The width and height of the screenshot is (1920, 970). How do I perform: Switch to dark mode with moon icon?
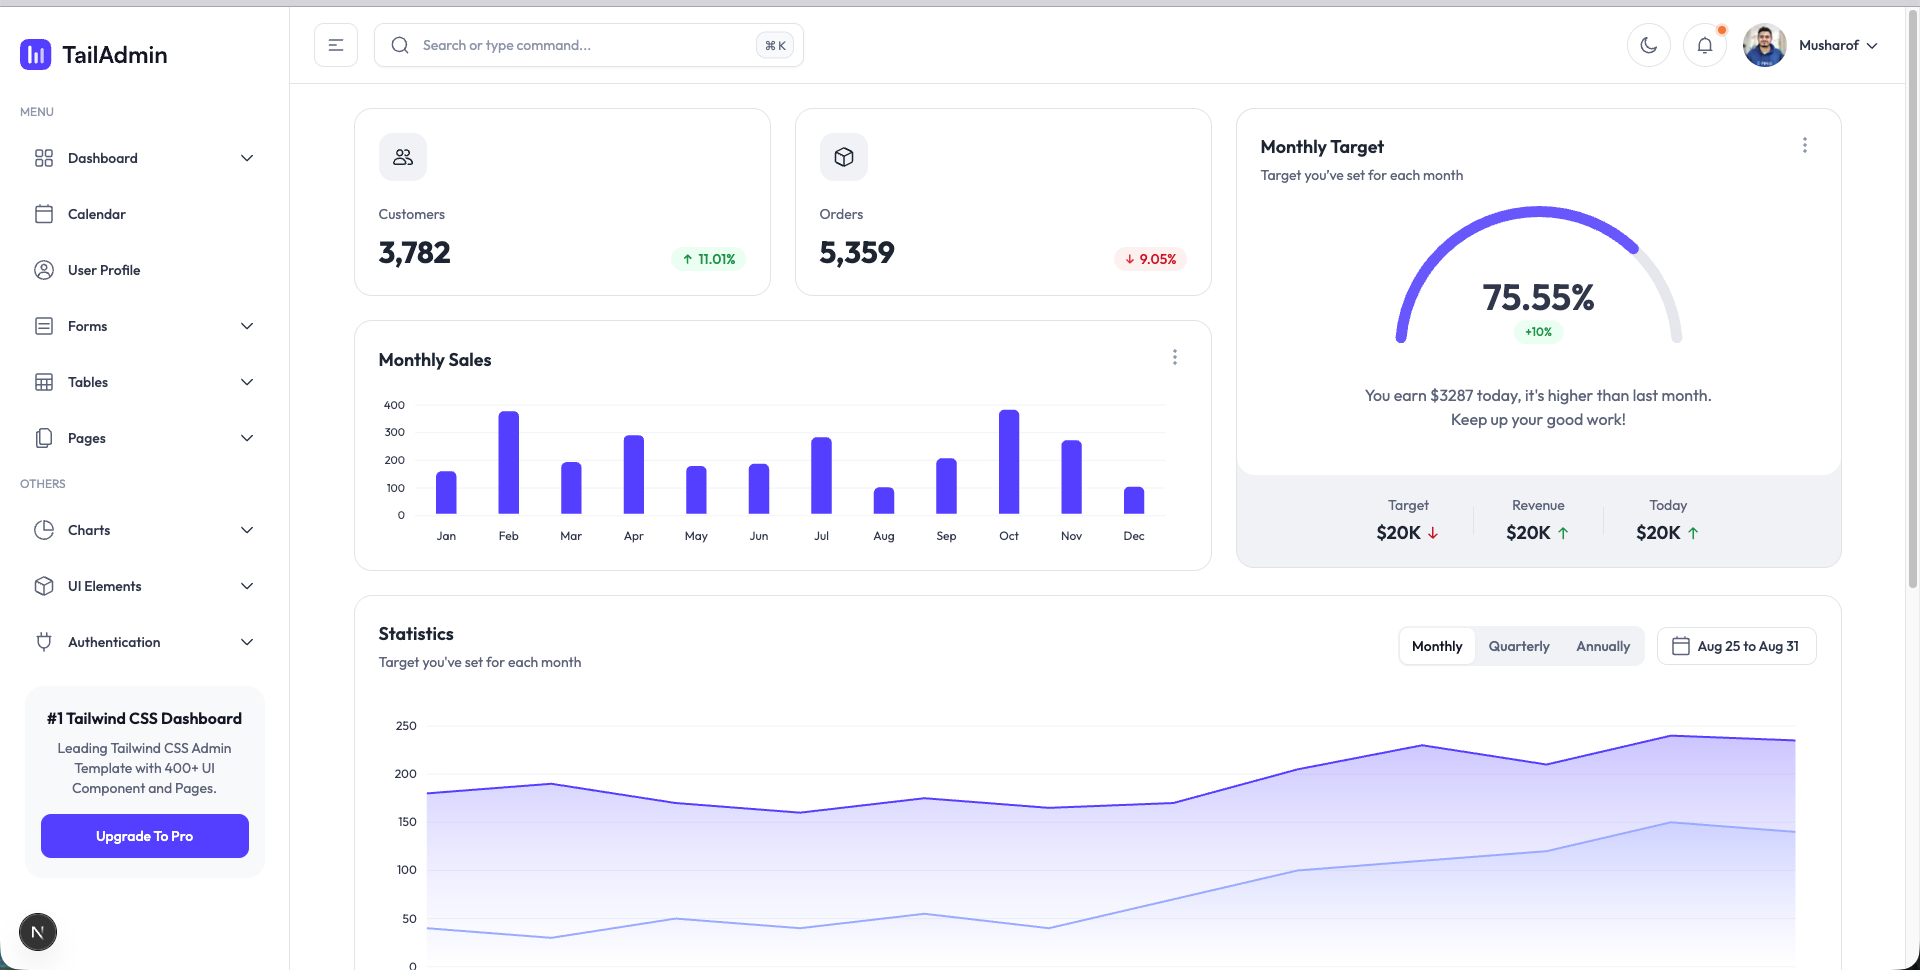point(1649,45)
